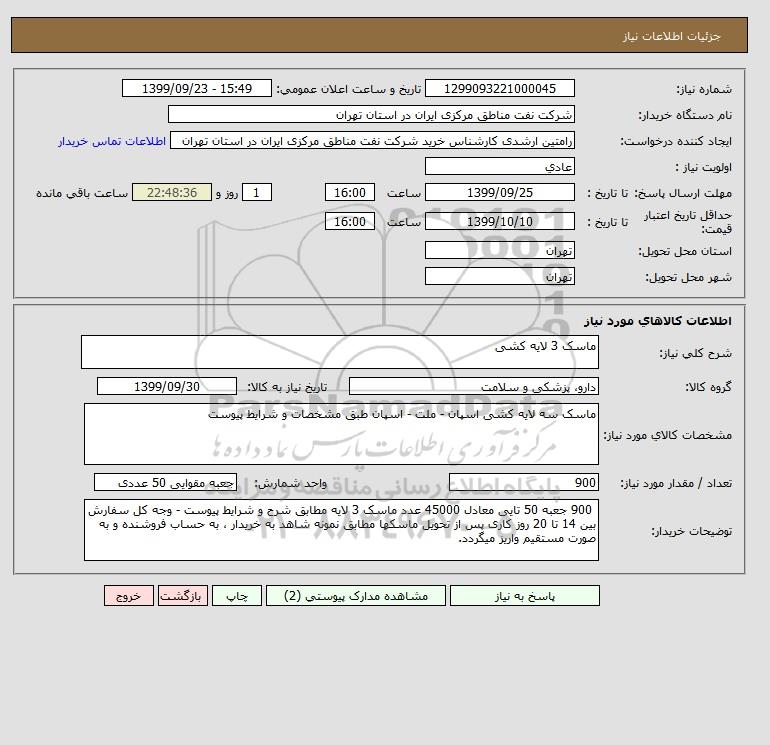Select the شماره نیاز field 1299093221000045
Screen dimensions: 770x745
(x=499, y=88)
